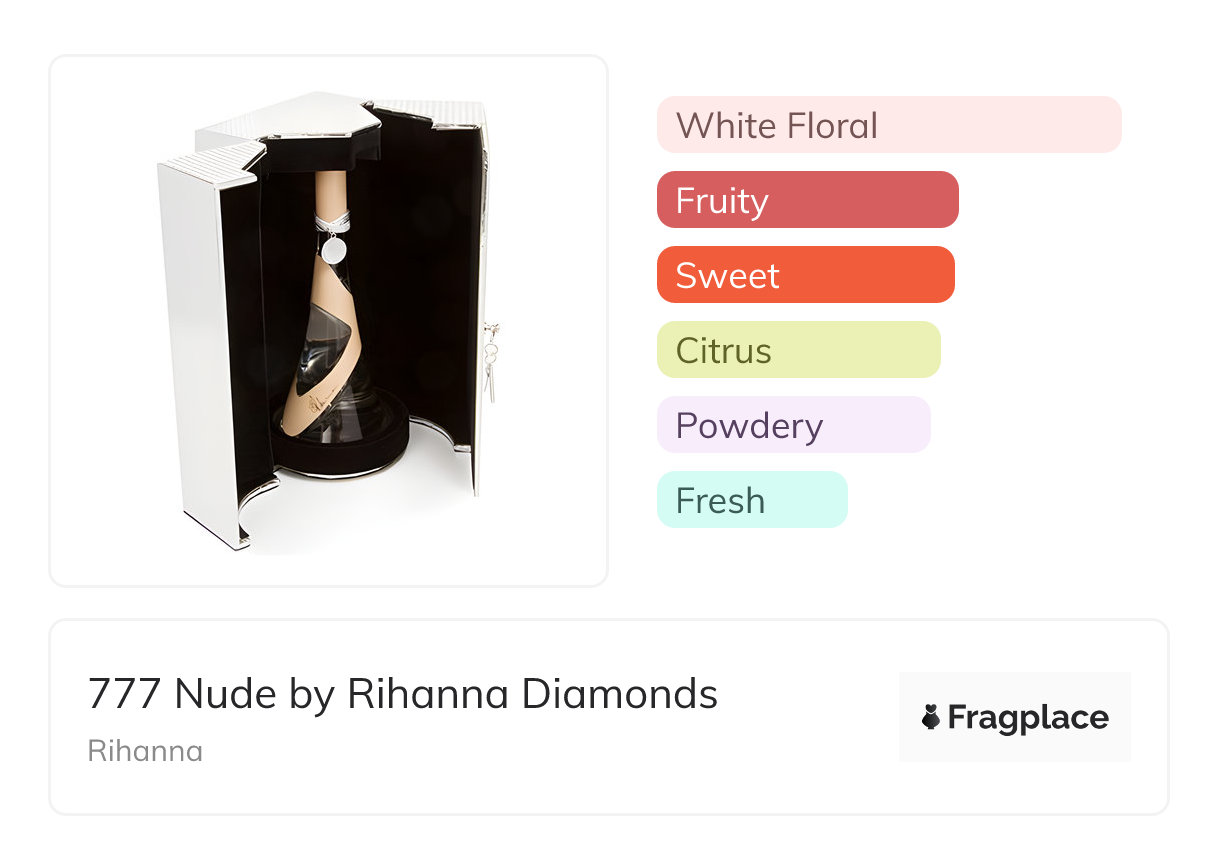This screenshot has height=864, width=1218.
Task: Click the key charm hanging on the box
Action: click(490, 360)
